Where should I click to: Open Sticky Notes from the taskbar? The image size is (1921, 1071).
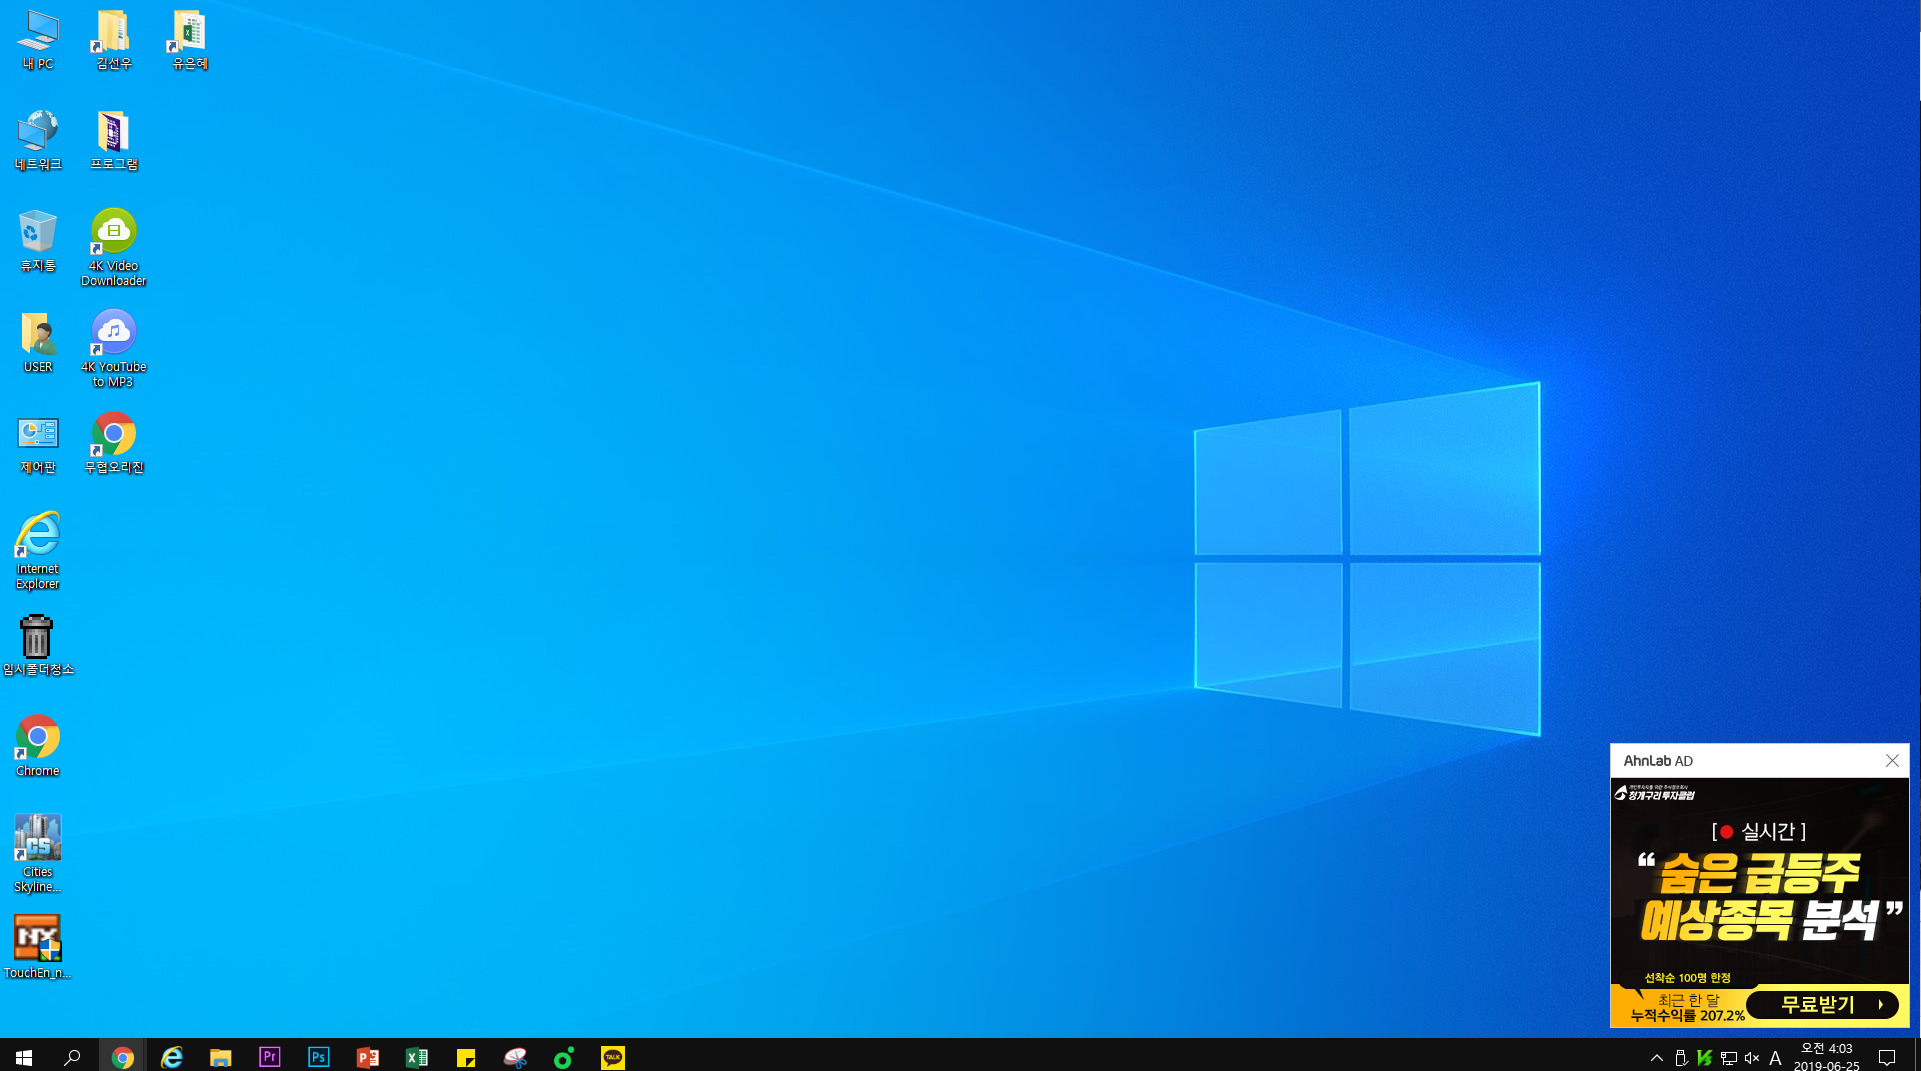465,1056
